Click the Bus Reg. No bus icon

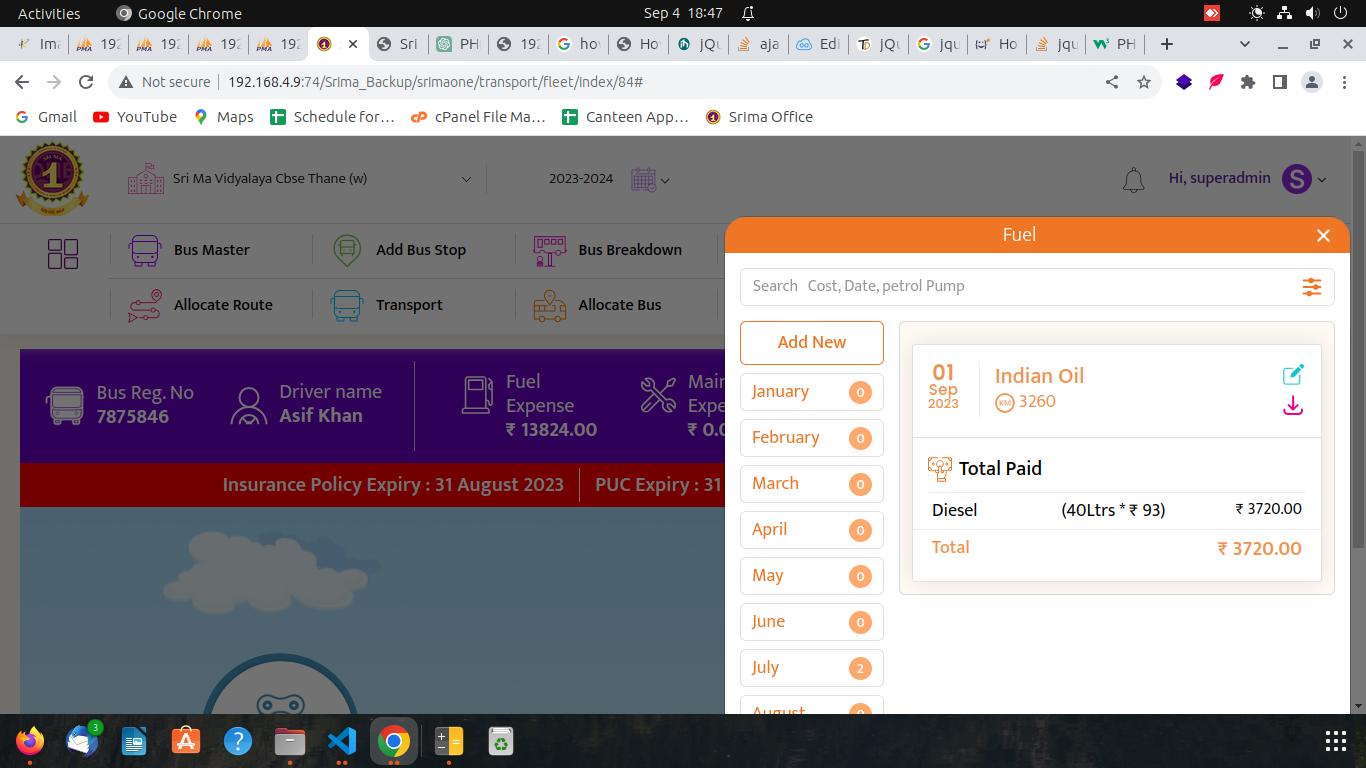(65, 406)
